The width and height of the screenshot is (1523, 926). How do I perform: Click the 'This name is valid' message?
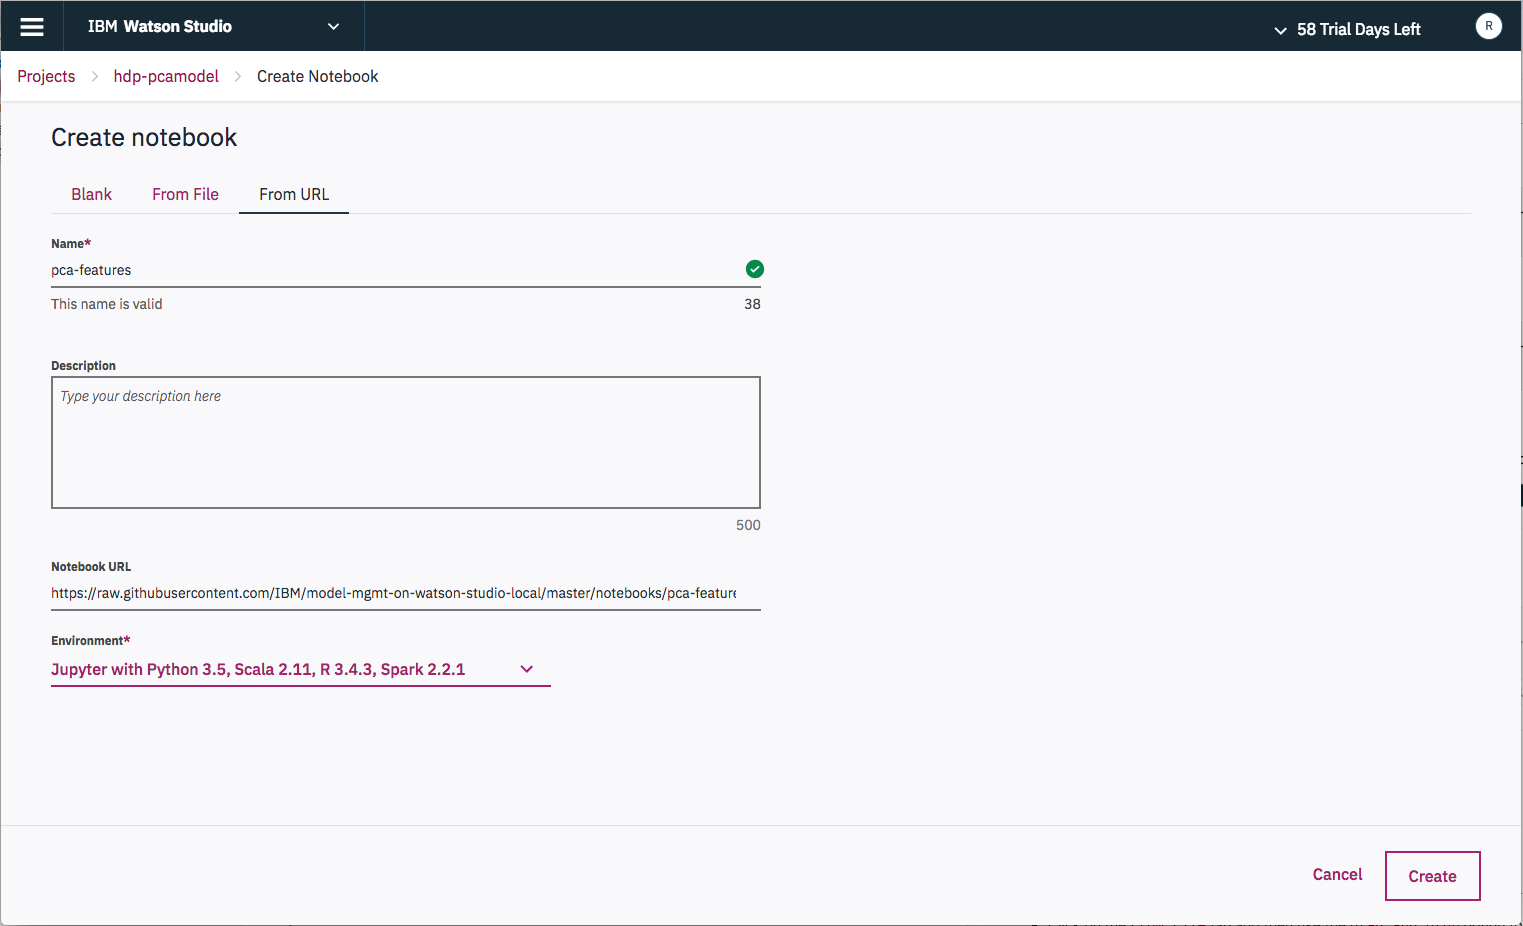point(106,304)
